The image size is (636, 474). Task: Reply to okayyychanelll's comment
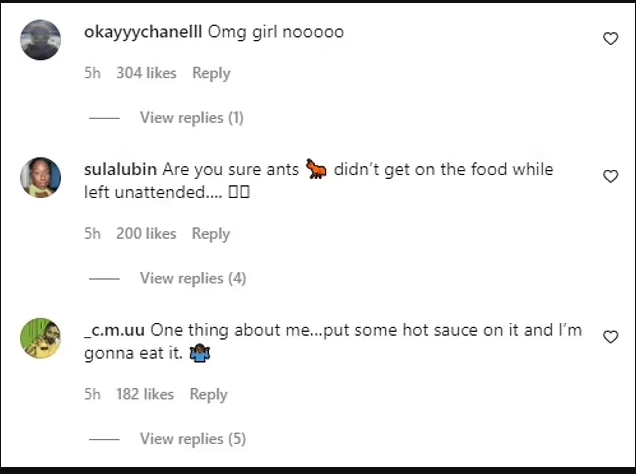click(x=211, y=73)
